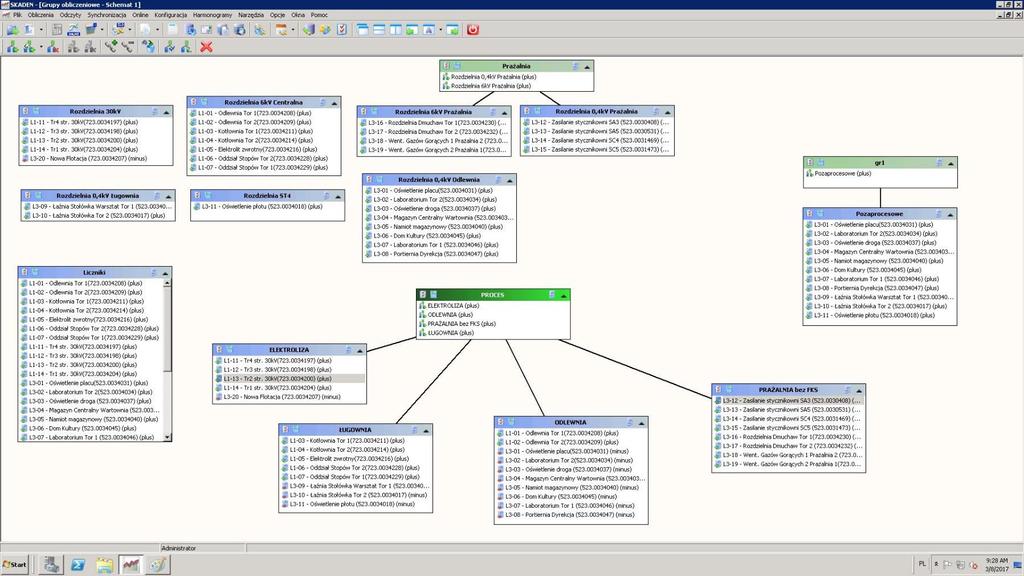This screenshot has height=576, width=1024.
Task: Click the checklist icon in top toolbar
Action: pos(342,29)
